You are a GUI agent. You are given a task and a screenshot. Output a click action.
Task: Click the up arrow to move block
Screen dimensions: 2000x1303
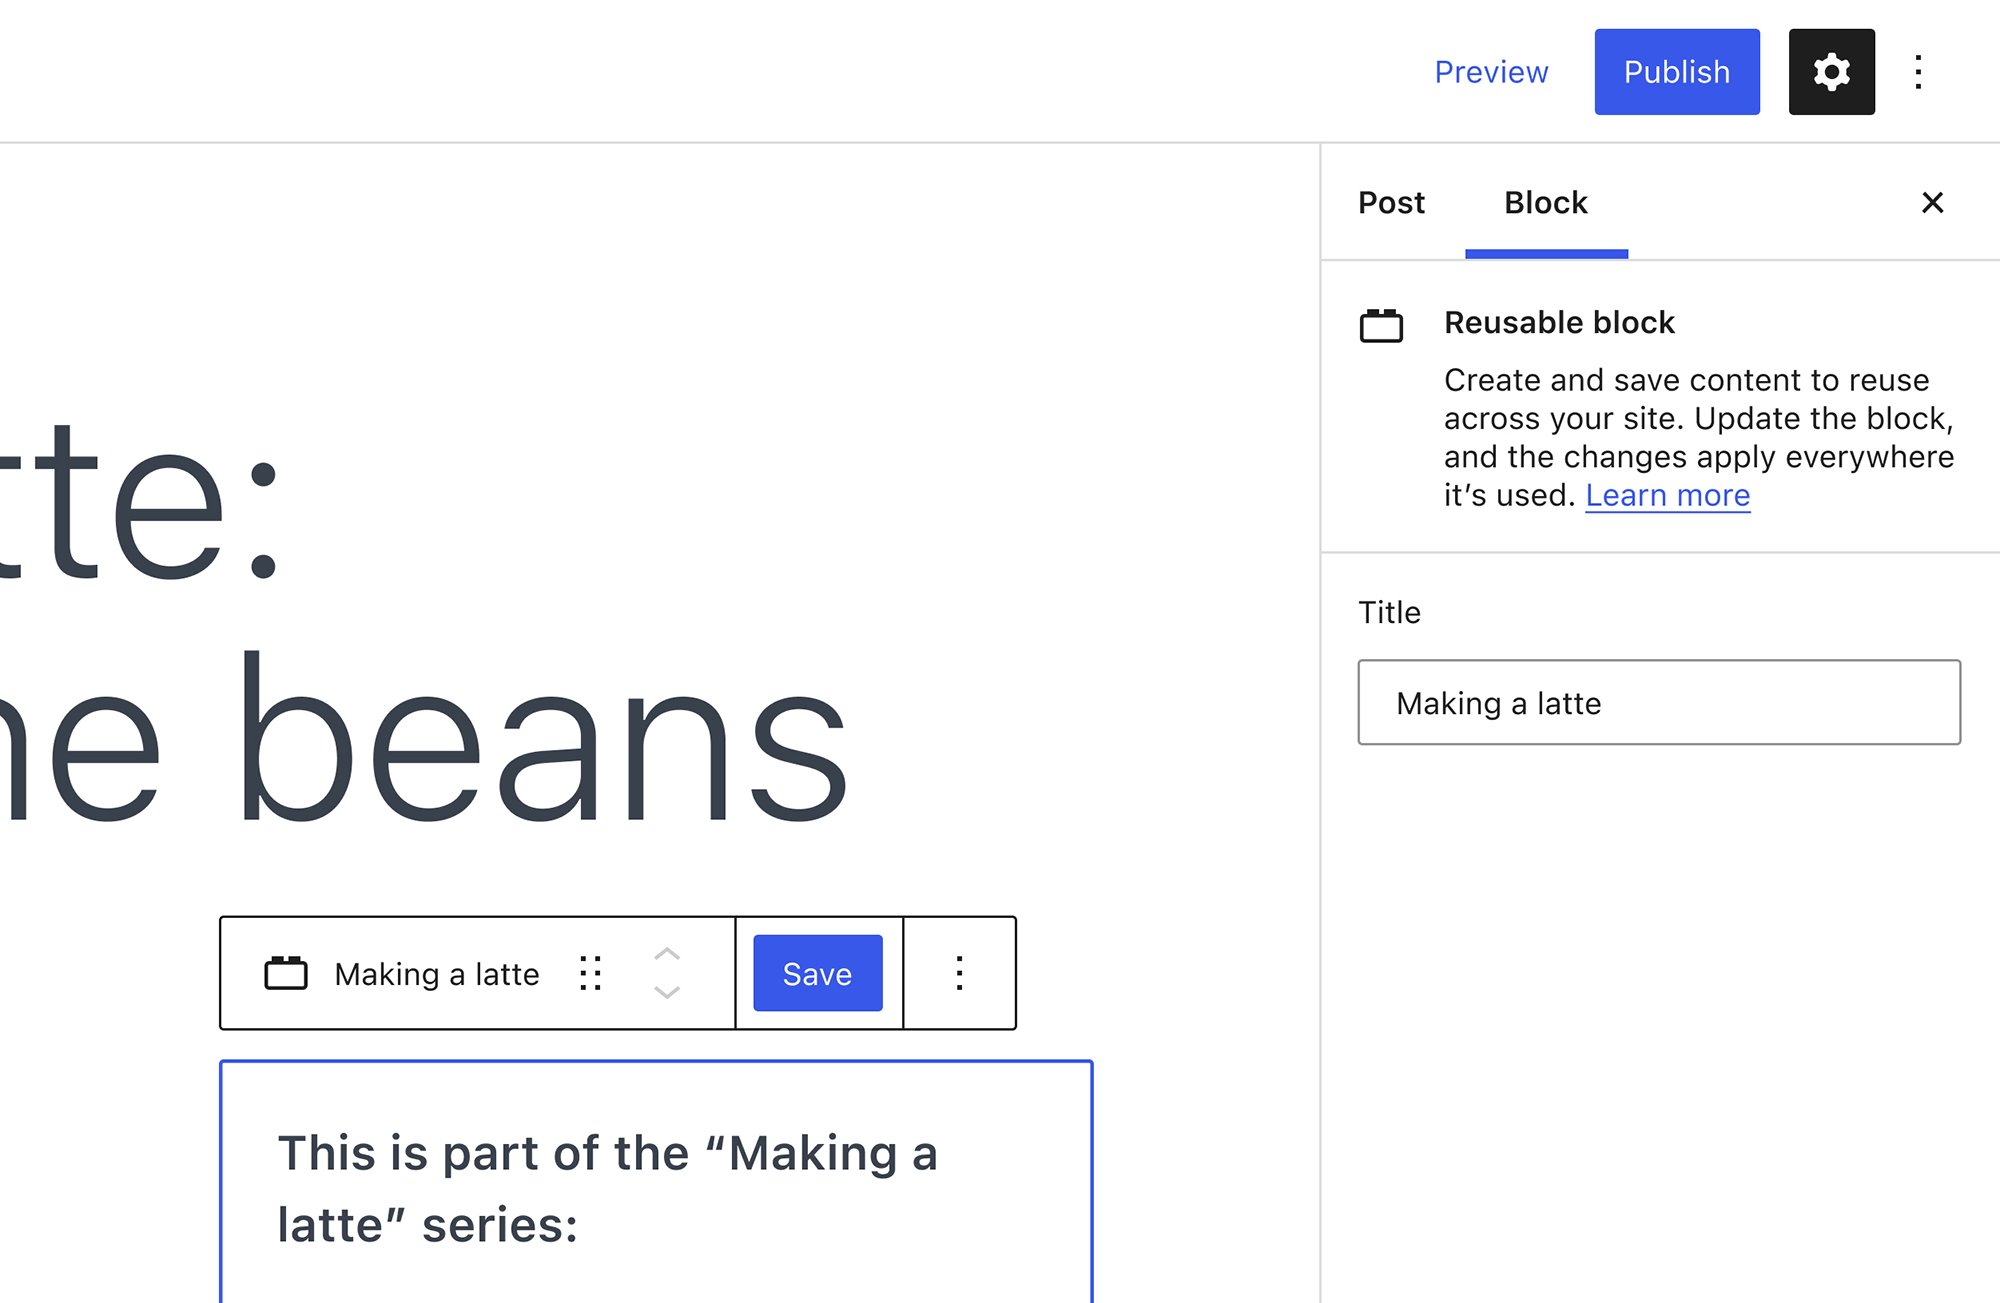(666, 955)
